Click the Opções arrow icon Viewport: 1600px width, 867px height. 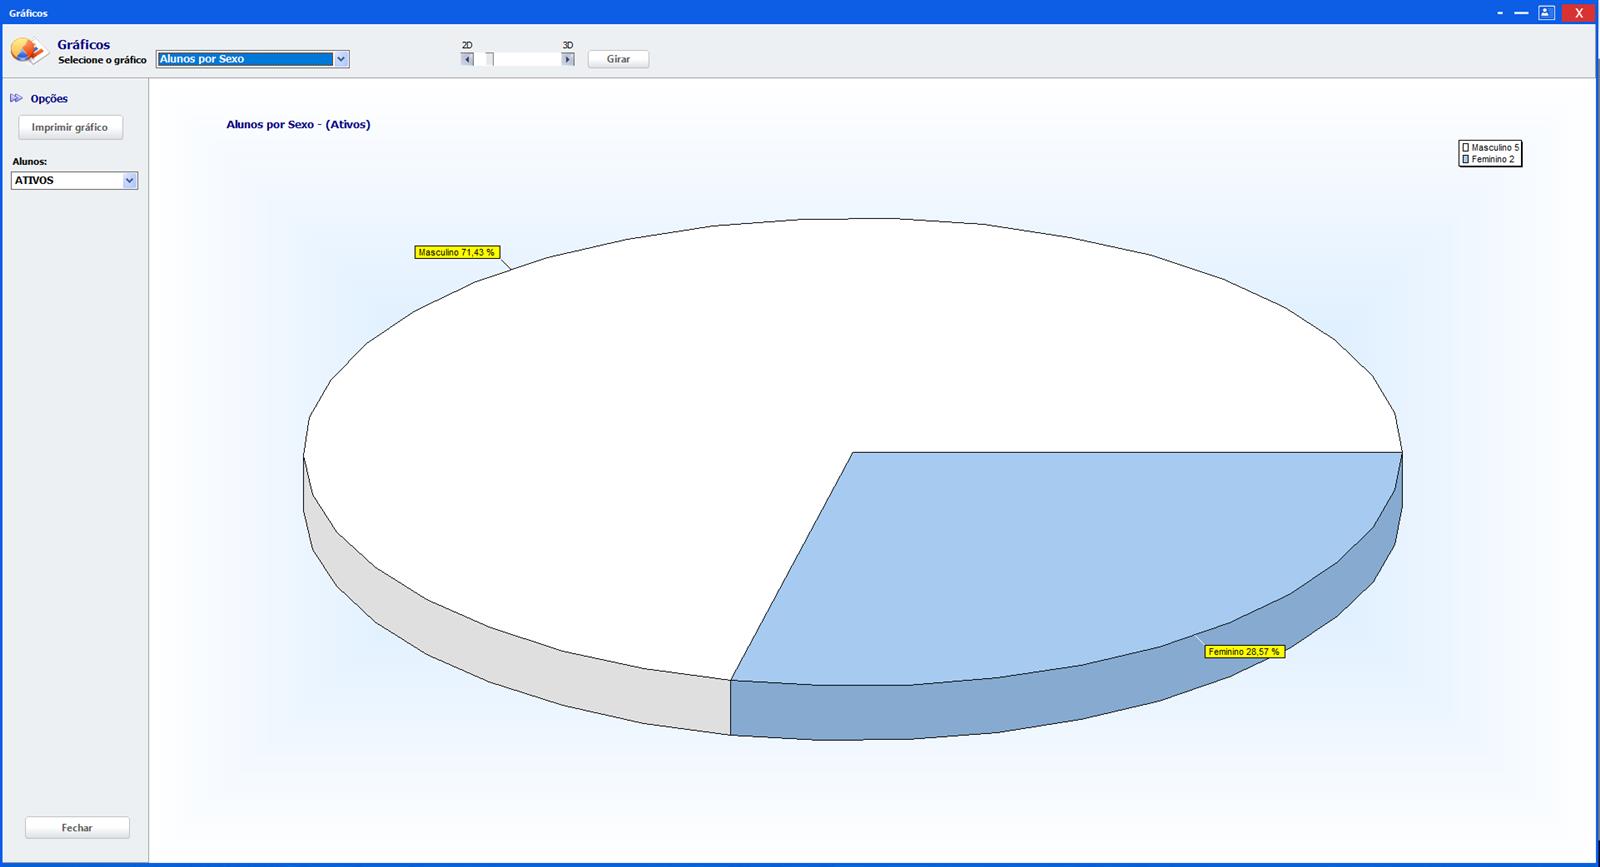click(16, 98)
